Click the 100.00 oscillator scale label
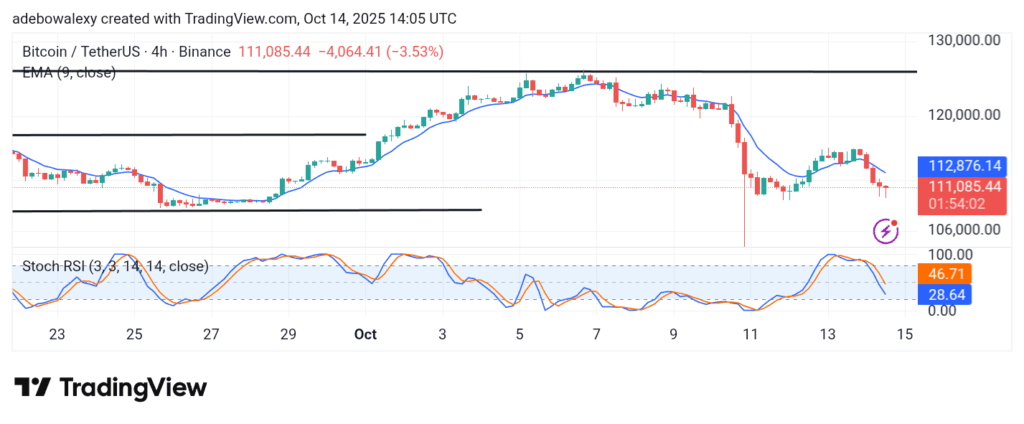The width and height of the screenshot is (1024, 424). coord(950,254)
